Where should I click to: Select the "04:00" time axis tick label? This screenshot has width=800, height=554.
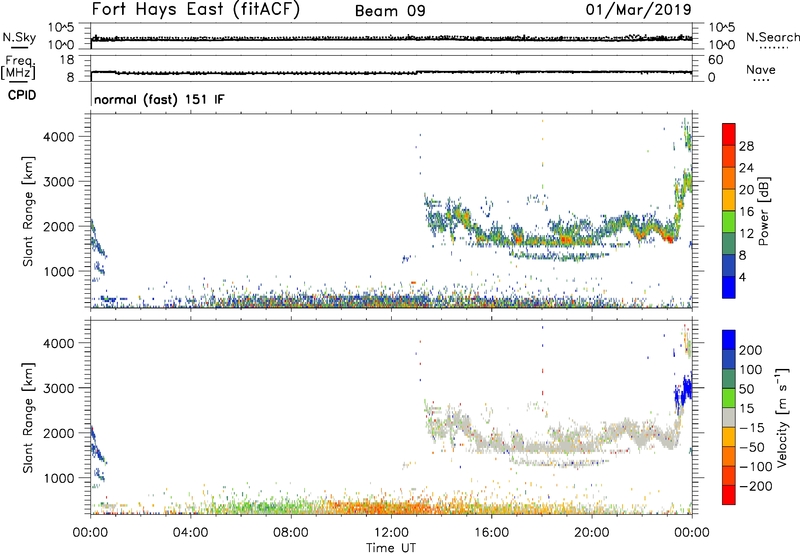click(190, 533)
